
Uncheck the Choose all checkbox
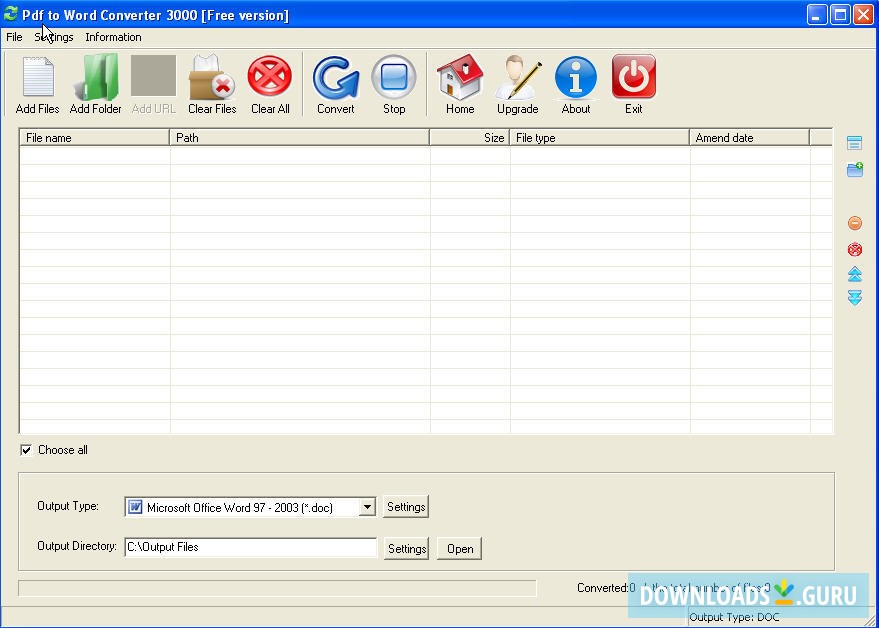pyautogui.click(x=27, y=449)
